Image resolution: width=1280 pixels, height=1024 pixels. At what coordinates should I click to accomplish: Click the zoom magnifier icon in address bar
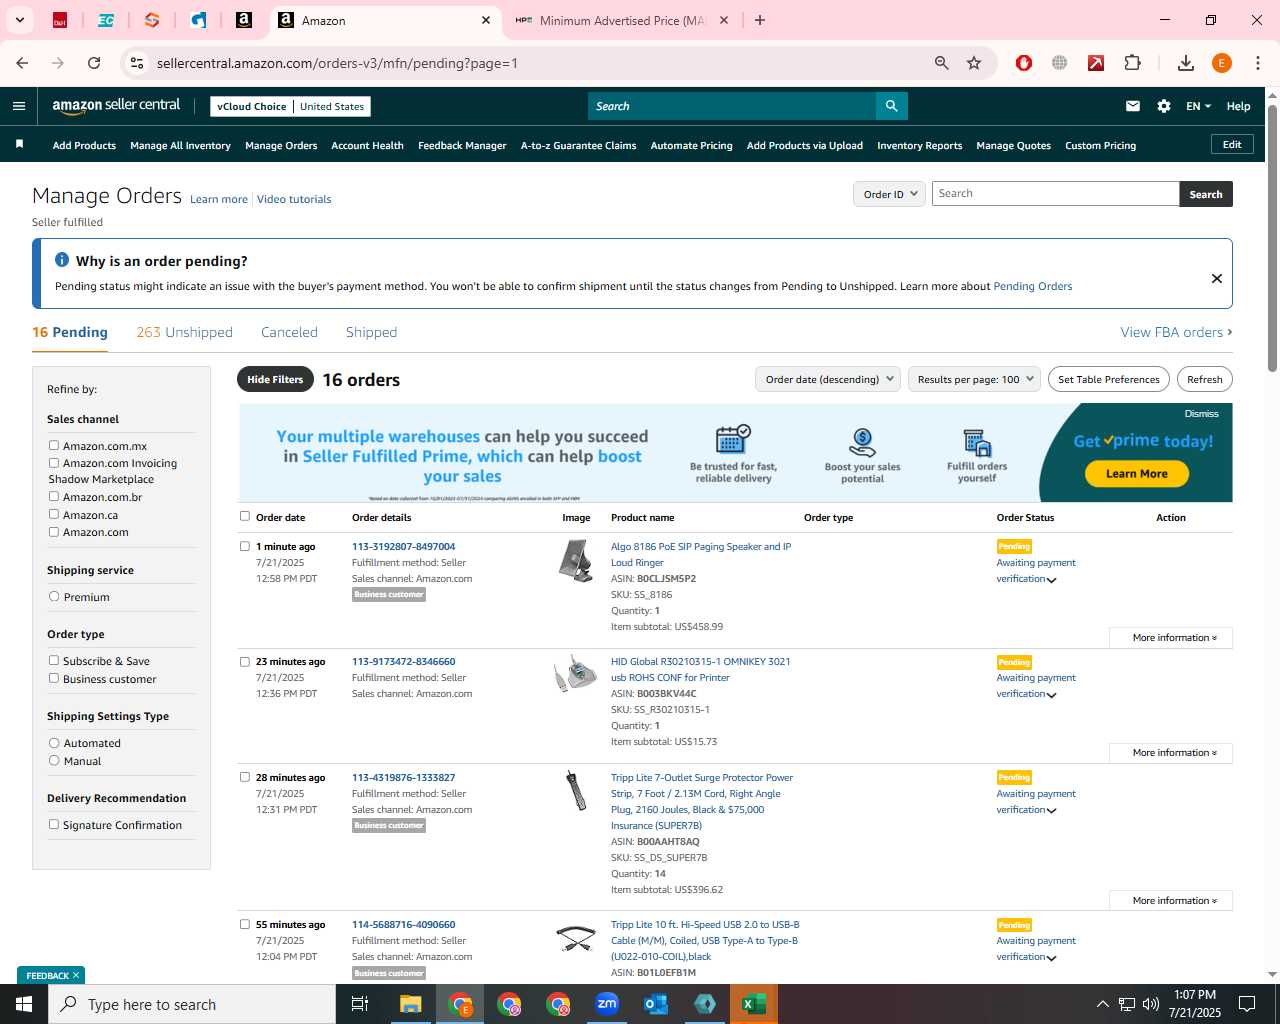click(x=941, y=63)
